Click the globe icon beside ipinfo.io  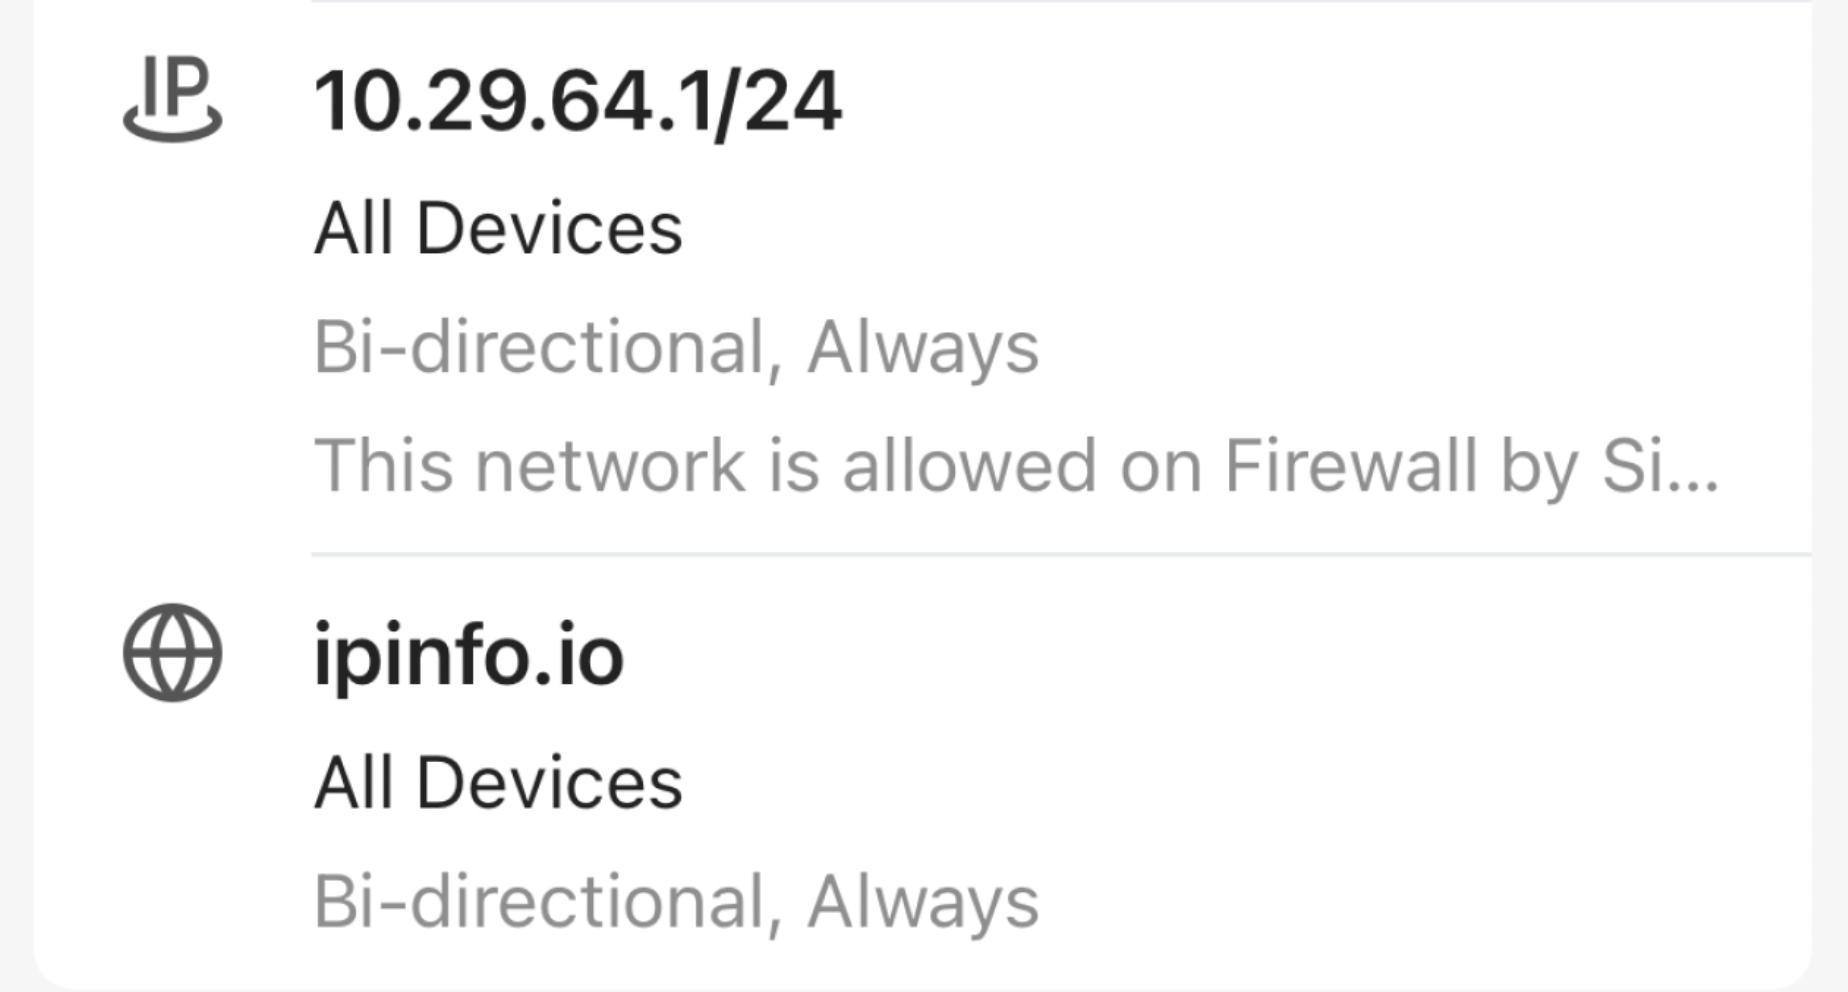point(172,653)
